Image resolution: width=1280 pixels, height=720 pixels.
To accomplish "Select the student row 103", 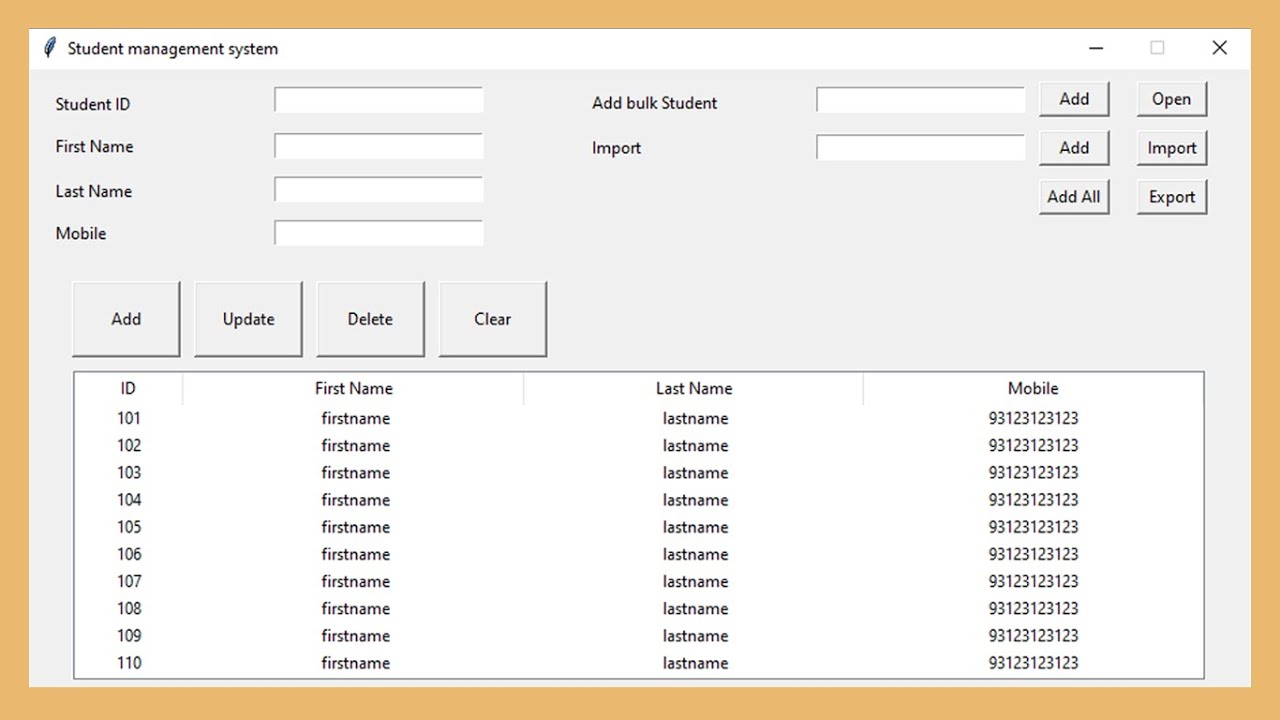I will 639,472.
